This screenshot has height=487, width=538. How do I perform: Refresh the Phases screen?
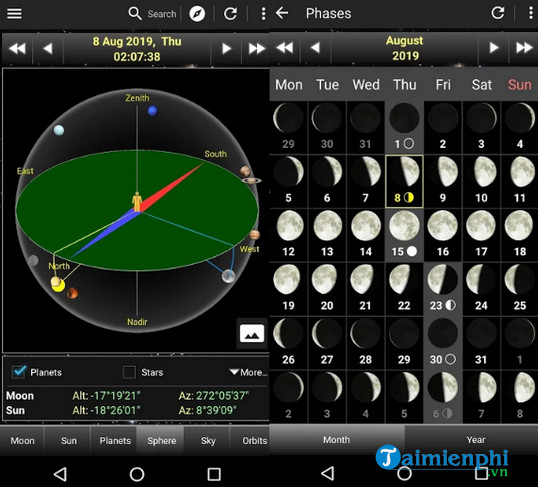498,13
